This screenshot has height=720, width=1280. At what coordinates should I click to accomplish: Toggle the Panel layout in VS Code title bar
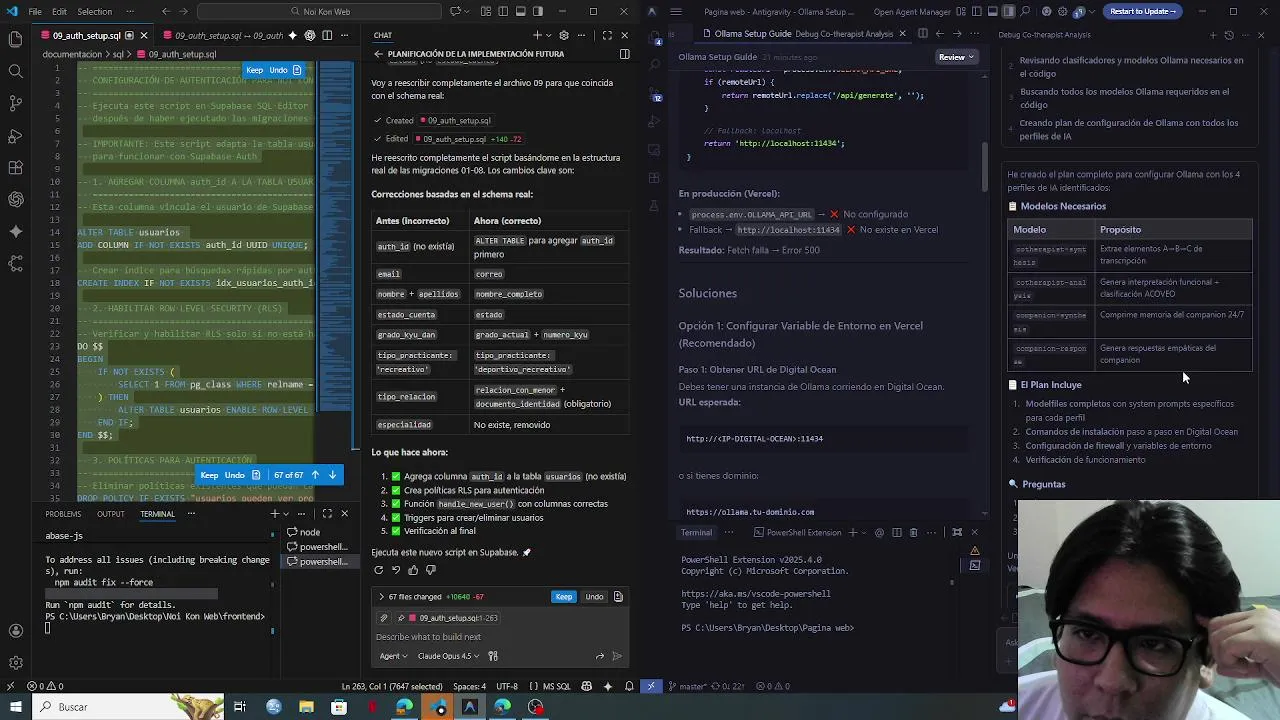pos(520,11)
